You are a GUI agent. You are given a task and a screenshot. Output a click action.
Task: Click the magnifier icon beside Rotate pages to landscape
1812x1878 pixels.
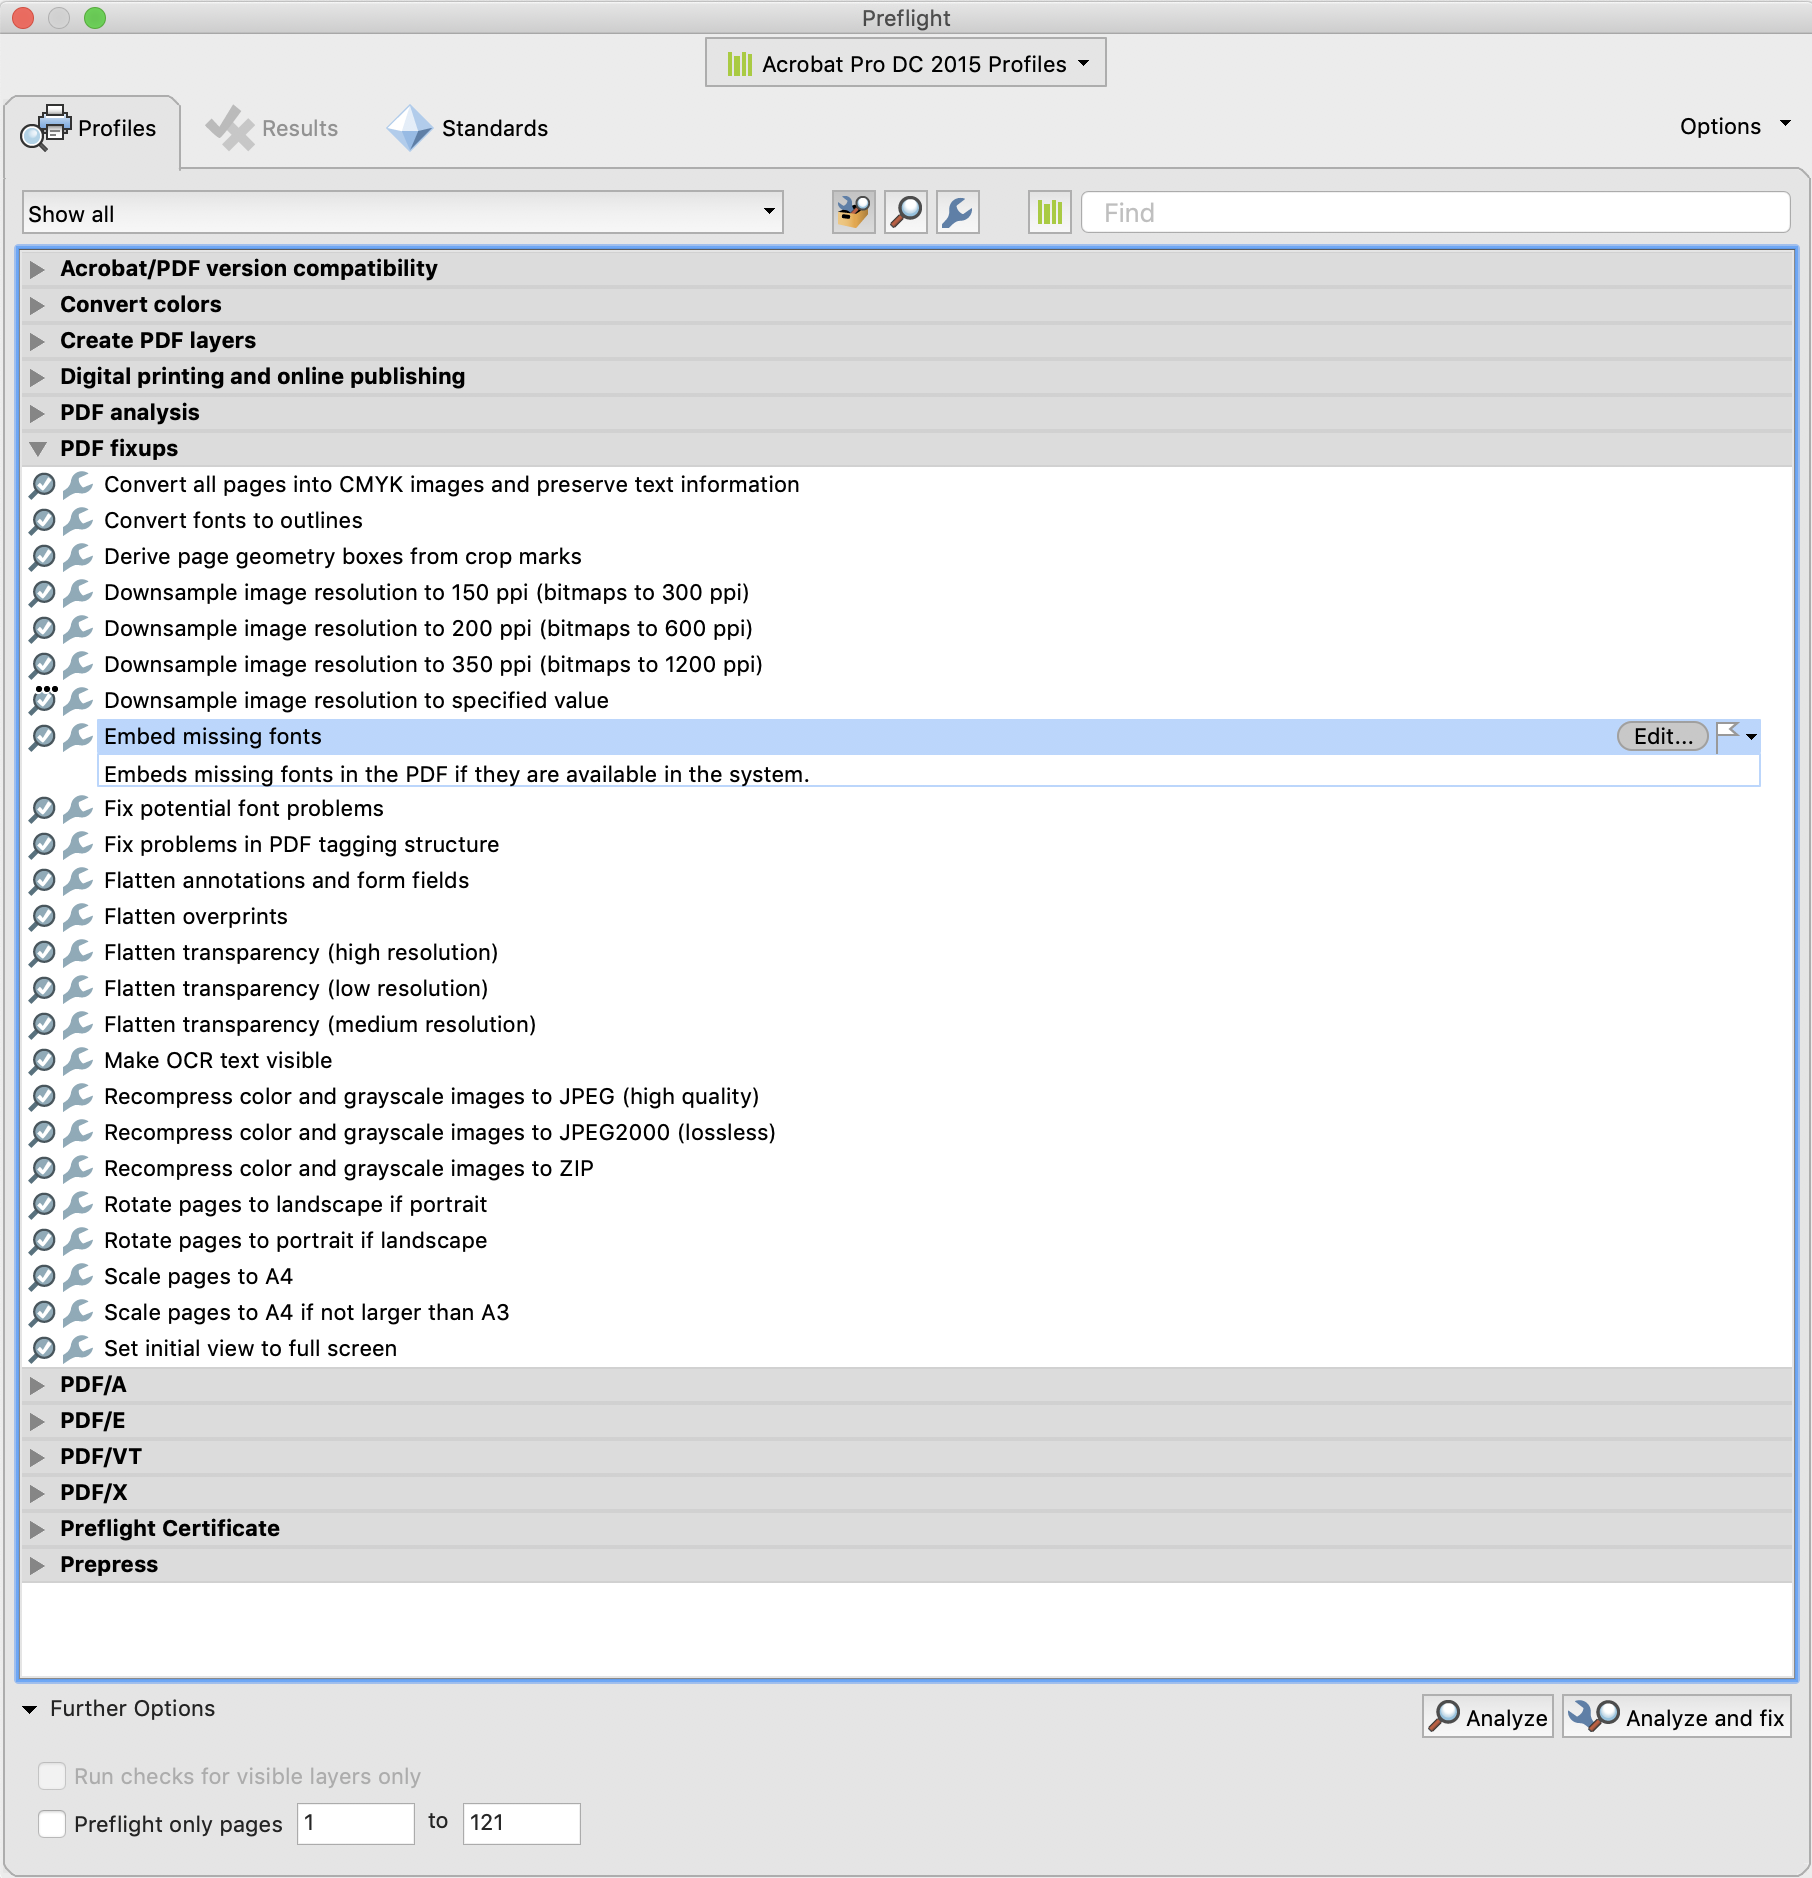coord(42,1205)
